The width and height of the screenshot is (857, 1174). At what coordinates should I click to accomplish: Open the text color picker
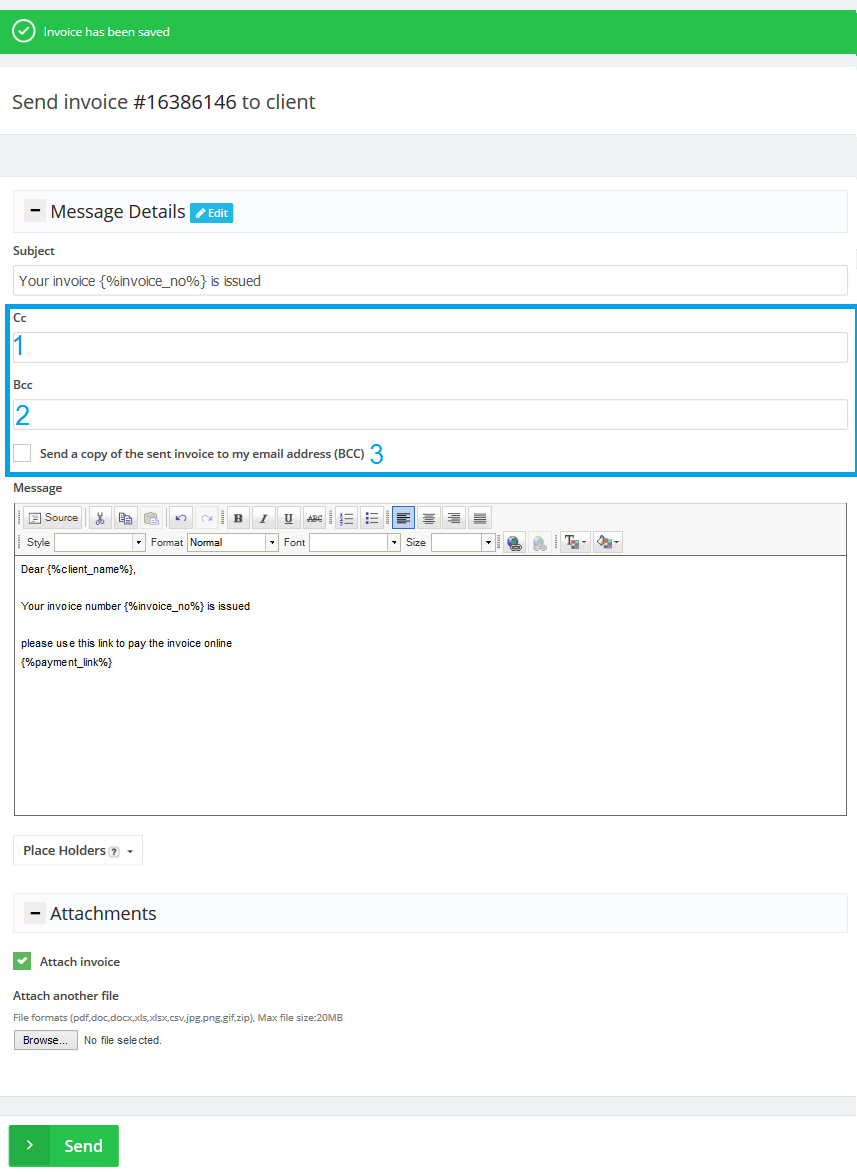coord(575,542)
